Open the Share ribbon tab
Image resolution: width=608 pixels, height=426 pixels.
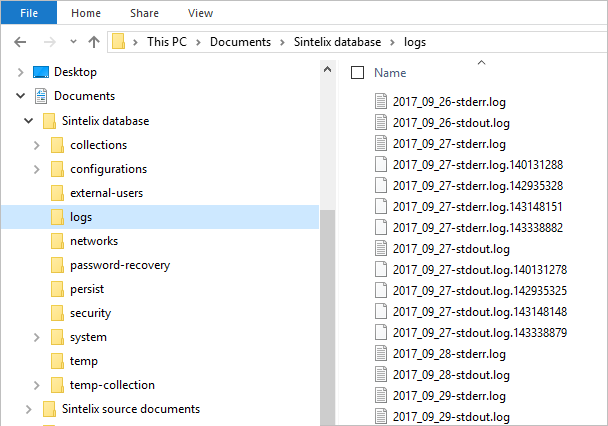[146, 13]
